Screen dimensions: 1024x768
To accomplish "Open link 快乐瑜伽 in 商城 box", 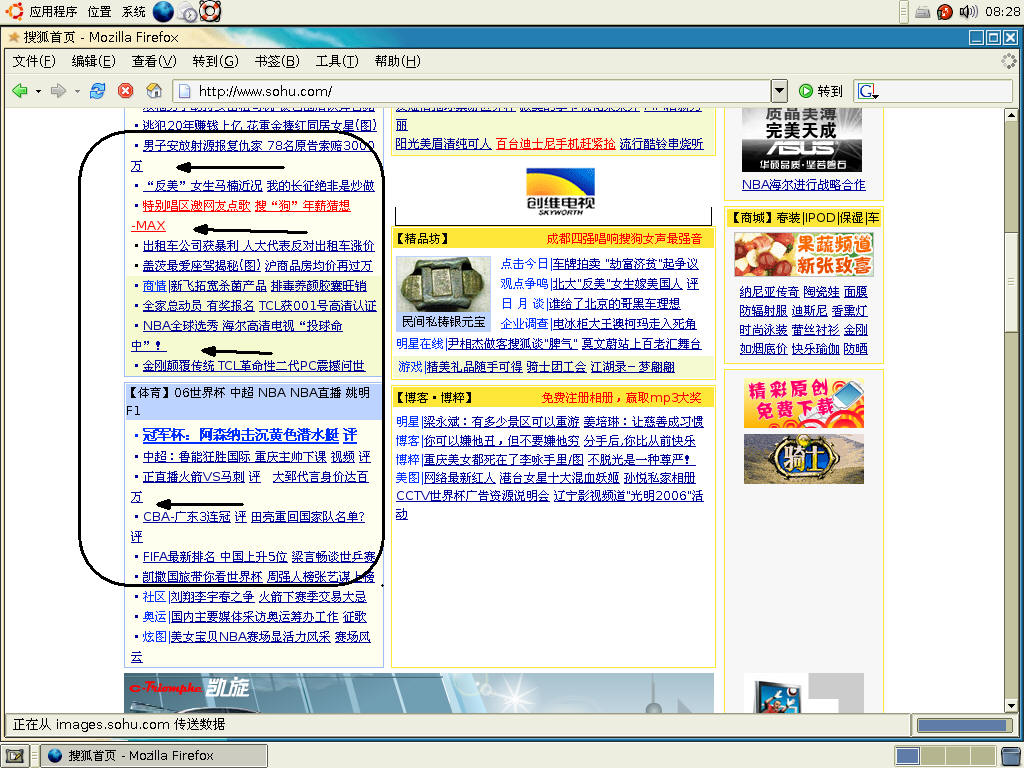I will pyautogui.click(x=815, y=349).
